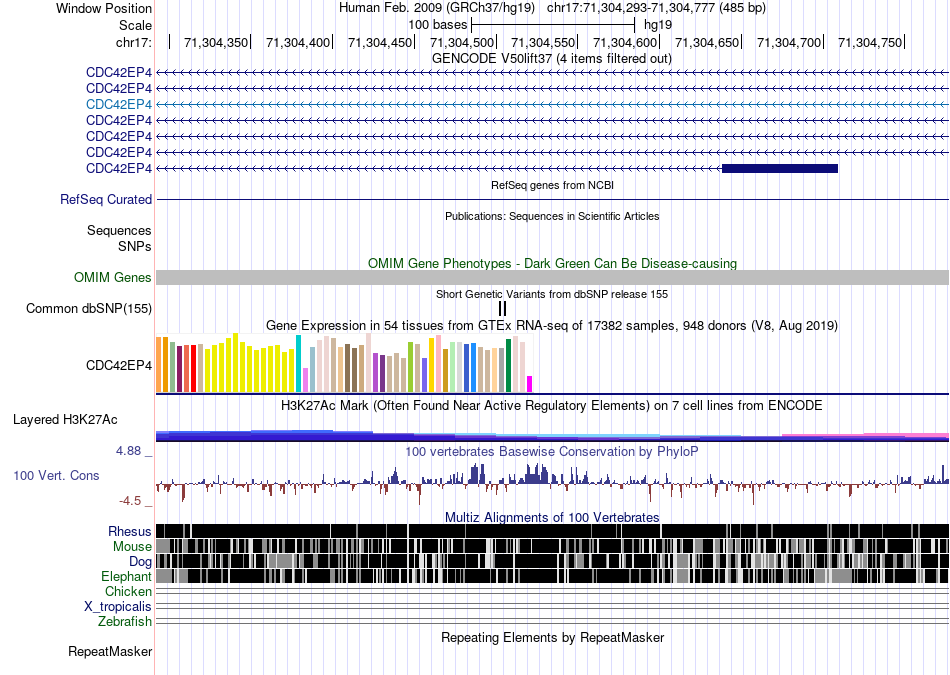The height and width of the screenshot is (675, 950).
Task: Click the gray OMIM Genes bar
Action: [552, 278]
